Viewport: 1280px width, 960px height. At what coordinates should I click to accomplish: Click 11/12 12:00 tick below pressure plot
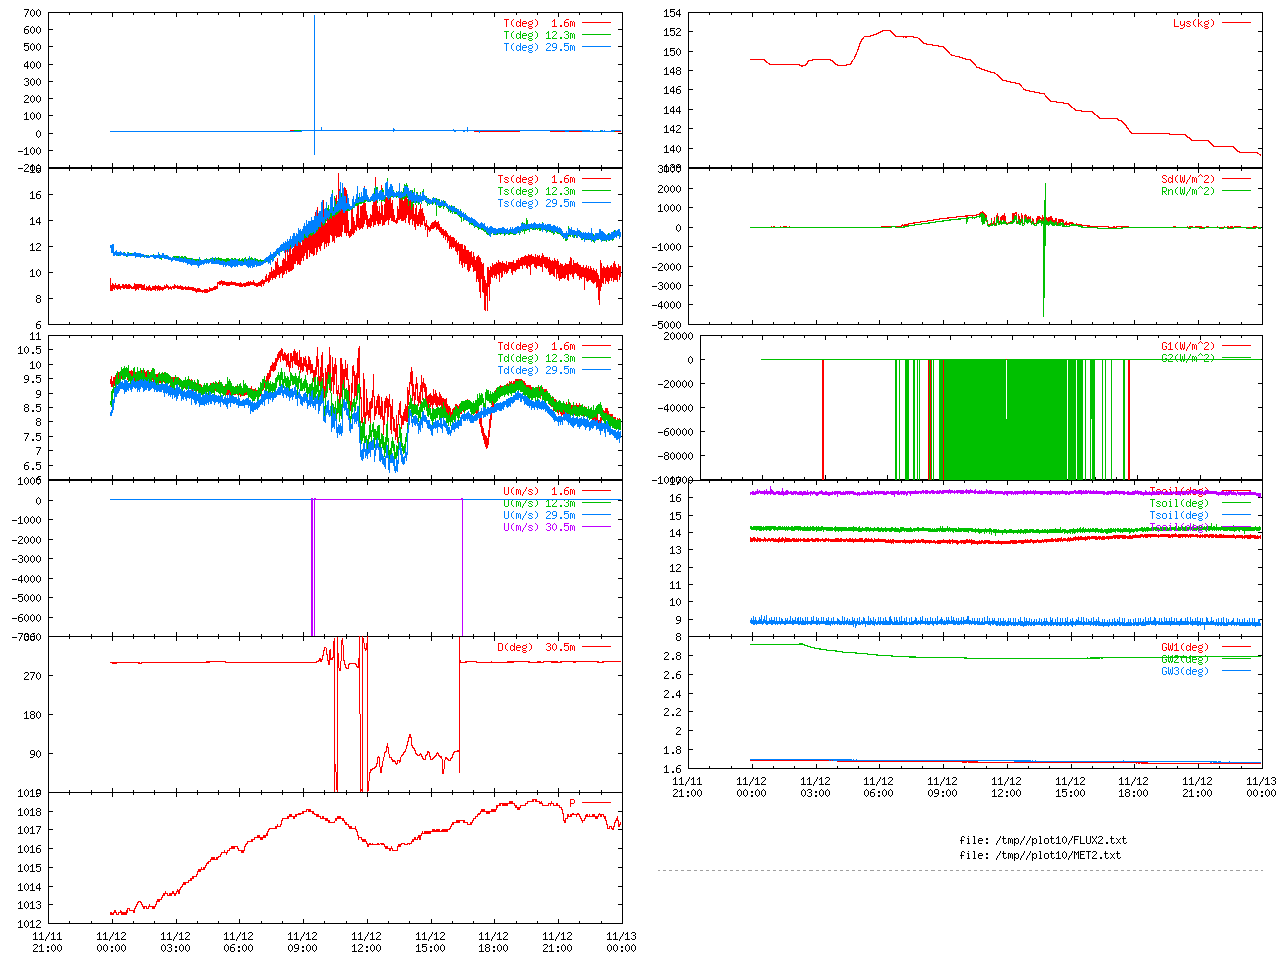coord(366,942)
